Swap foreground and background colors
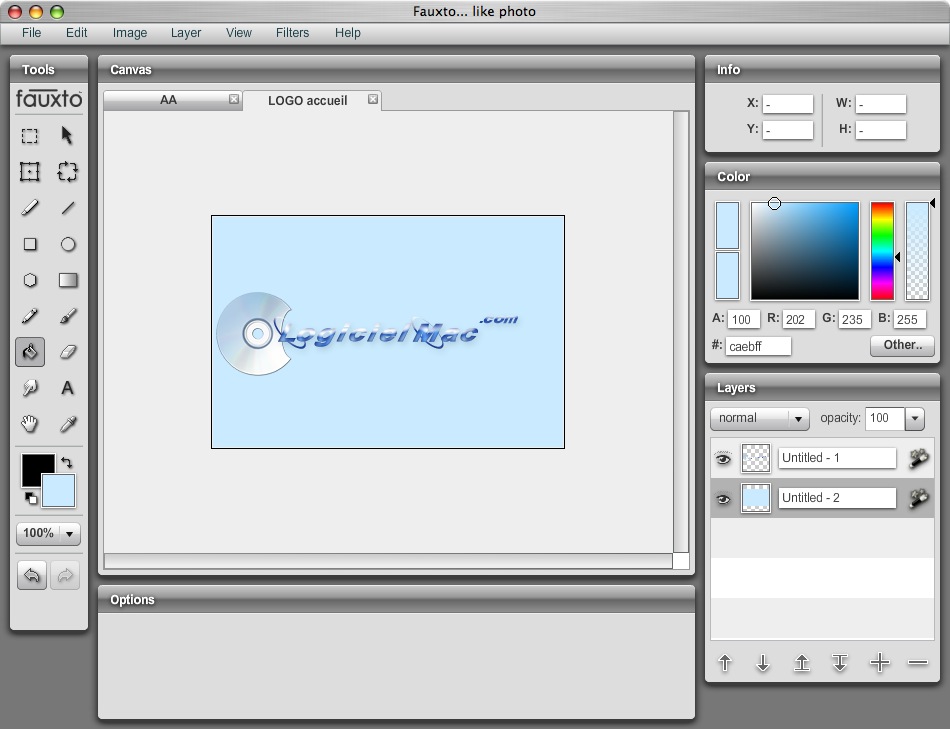Viewport: 950px width, 729px height. coord(67,462)
